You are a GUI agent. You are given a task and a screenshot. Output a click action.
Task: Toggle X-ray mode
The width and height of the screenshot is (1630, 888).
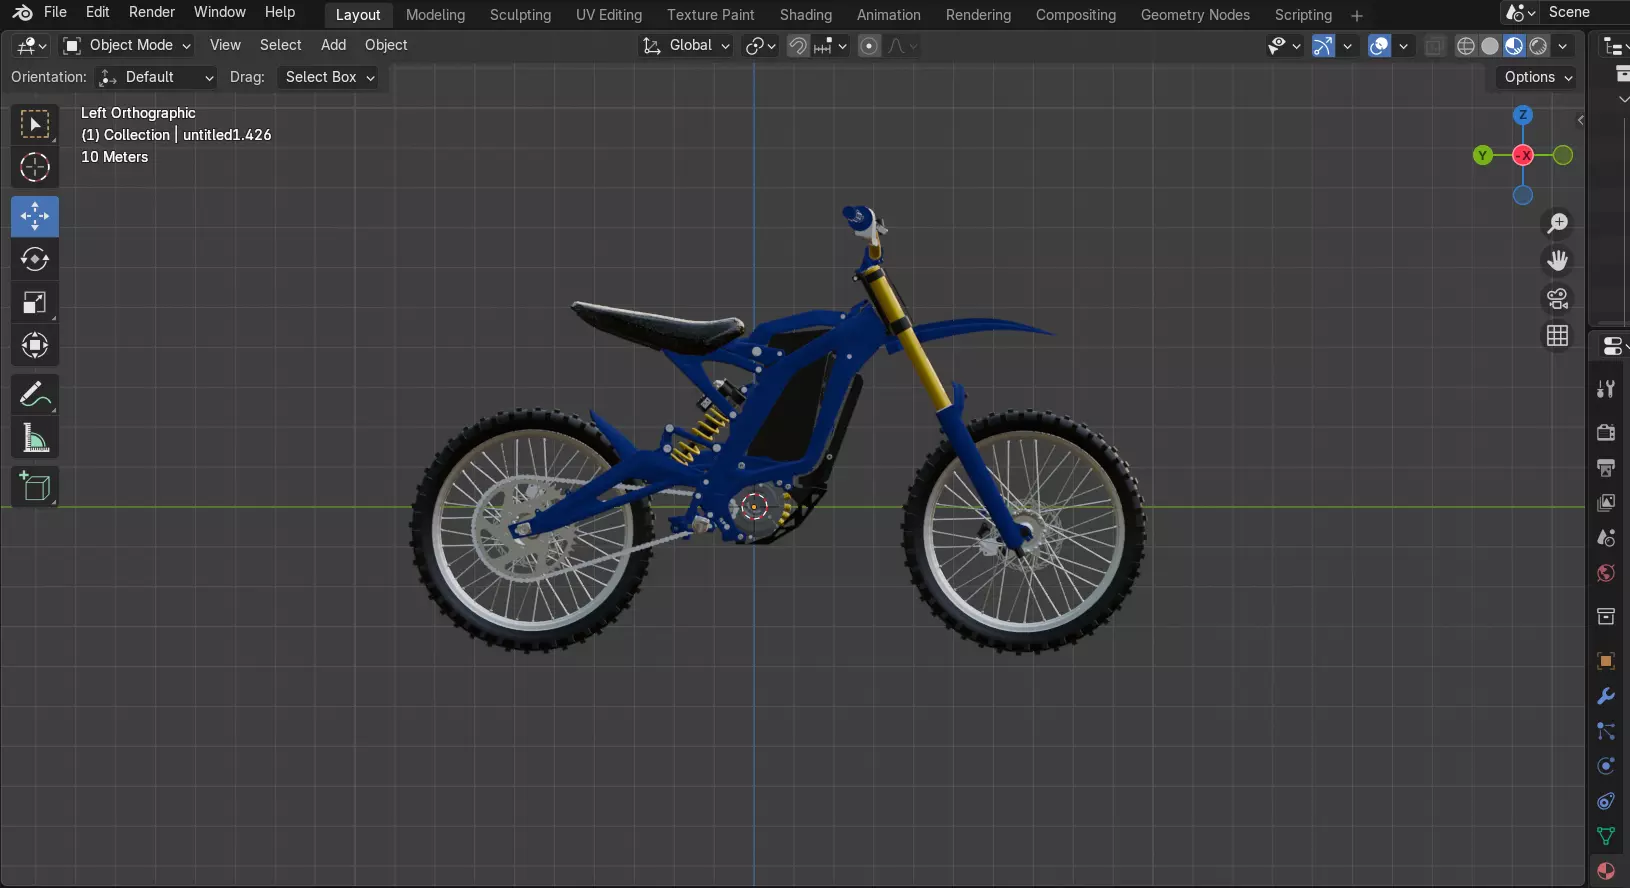pos(1434,46)
